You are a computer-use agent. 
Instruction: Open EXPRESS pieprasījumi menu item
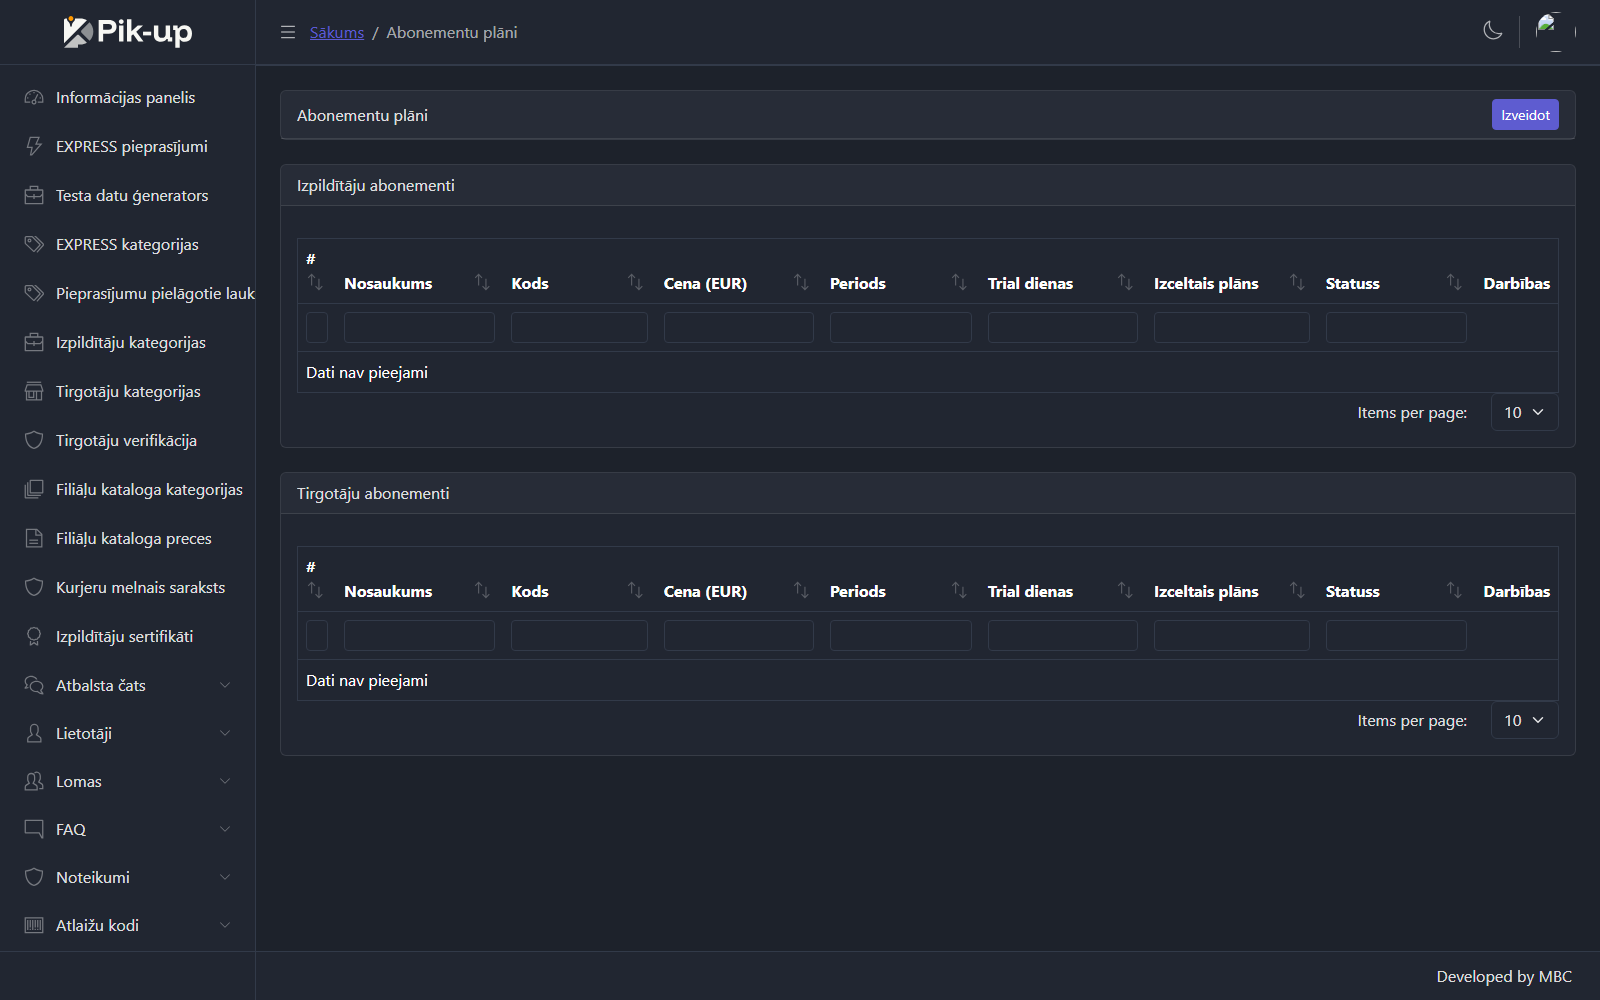pyautogui.click(x=128, y=146)
